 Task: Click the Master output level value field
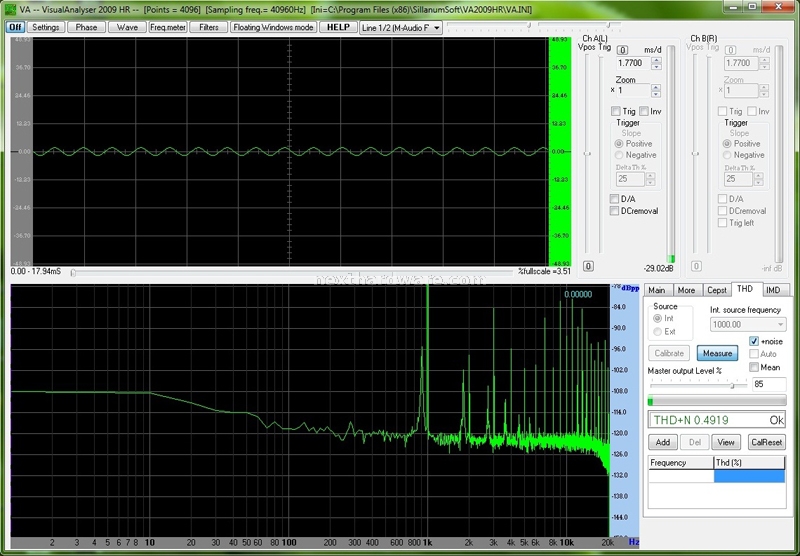point(768,384)
